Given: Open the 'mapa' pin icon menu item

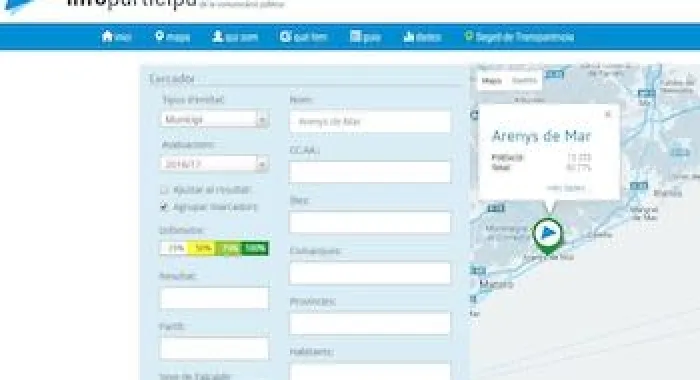Looking at the screenshot, I should [172, 37].
